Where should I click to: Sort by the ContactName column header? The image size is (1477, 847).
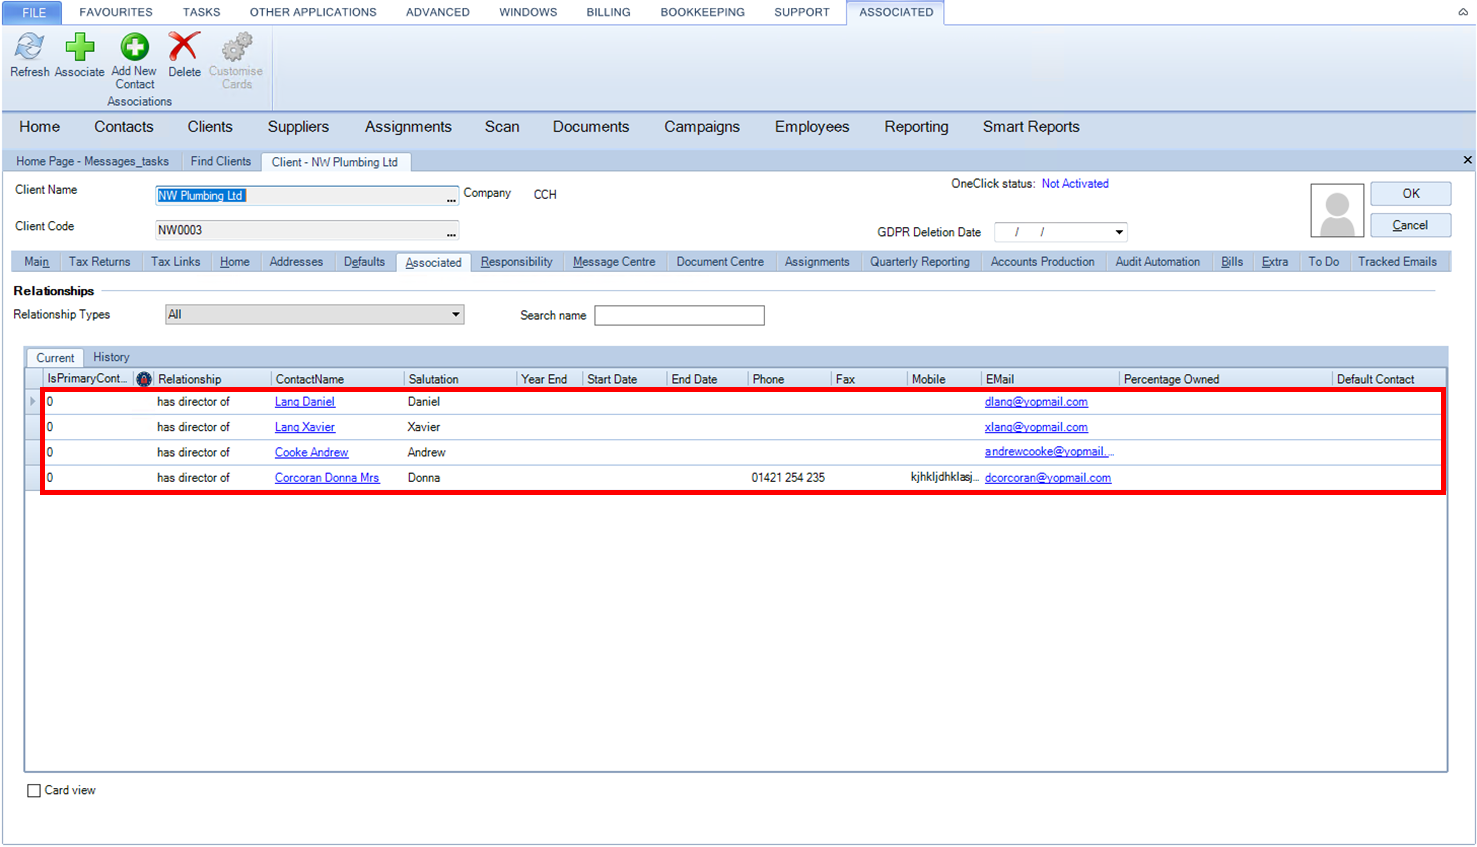[x=337, y=380]
